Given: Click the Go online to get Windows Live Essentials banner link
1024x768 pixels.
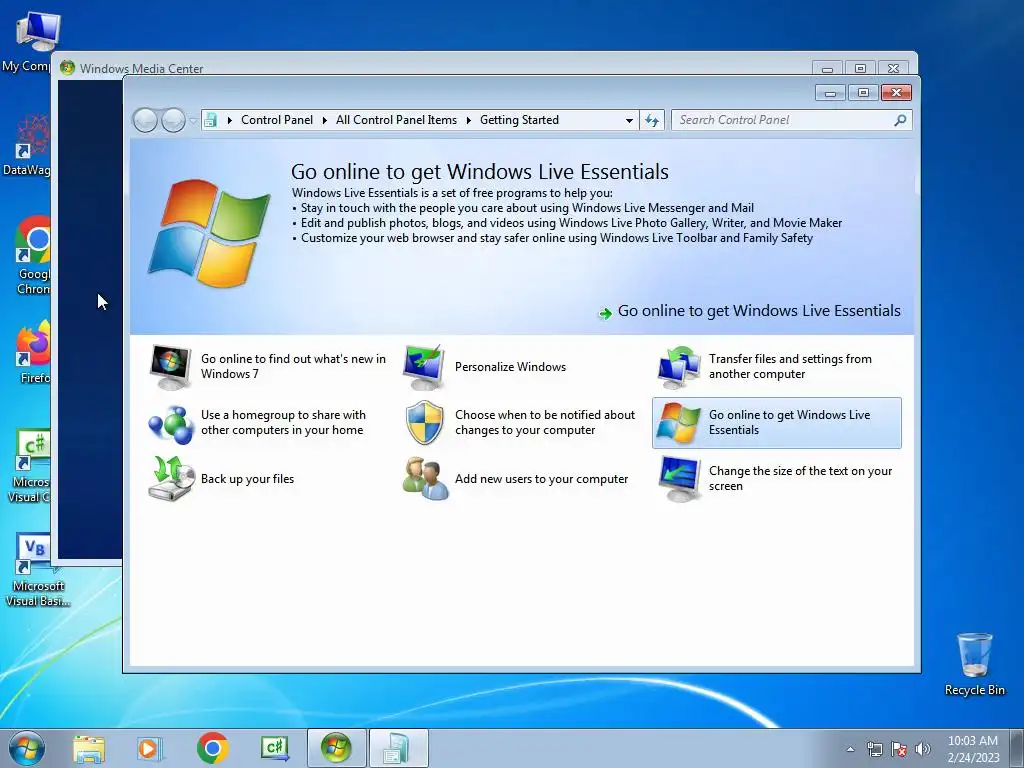Looking at the screenshot, I should coord(759,311).
